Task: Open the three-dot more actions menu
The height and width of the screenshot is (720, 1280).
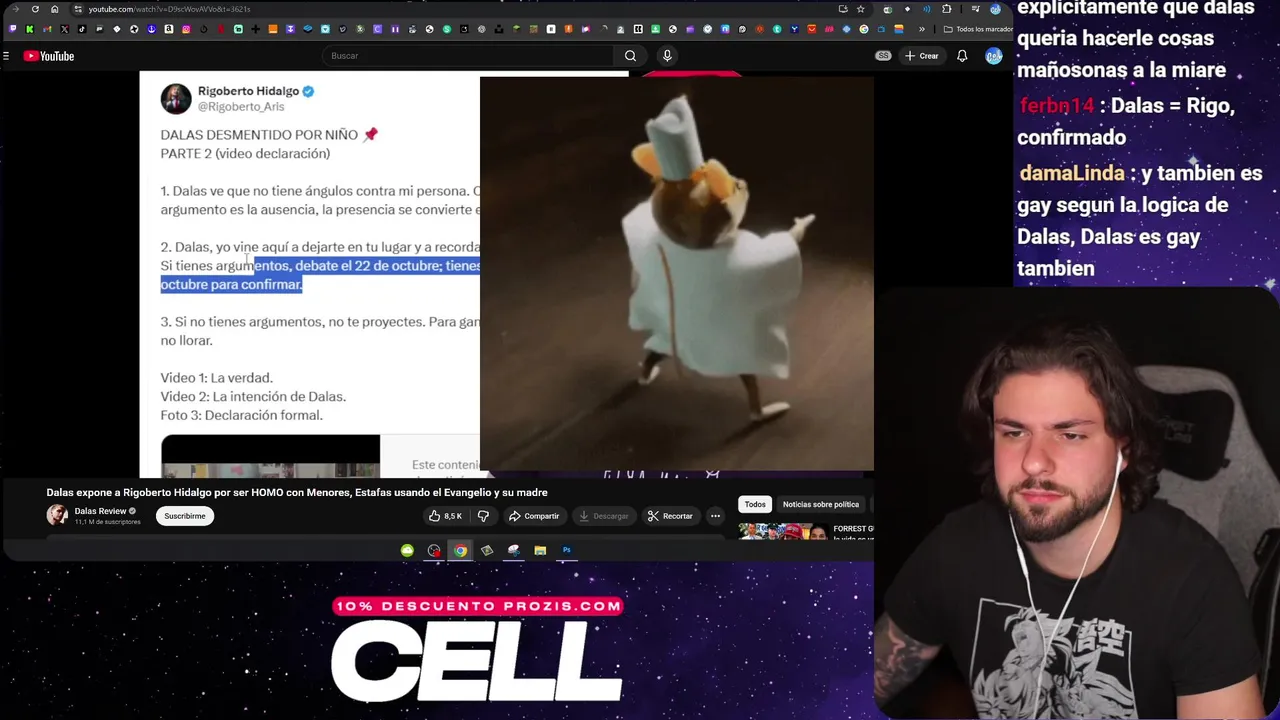Action: pos(715,516)
